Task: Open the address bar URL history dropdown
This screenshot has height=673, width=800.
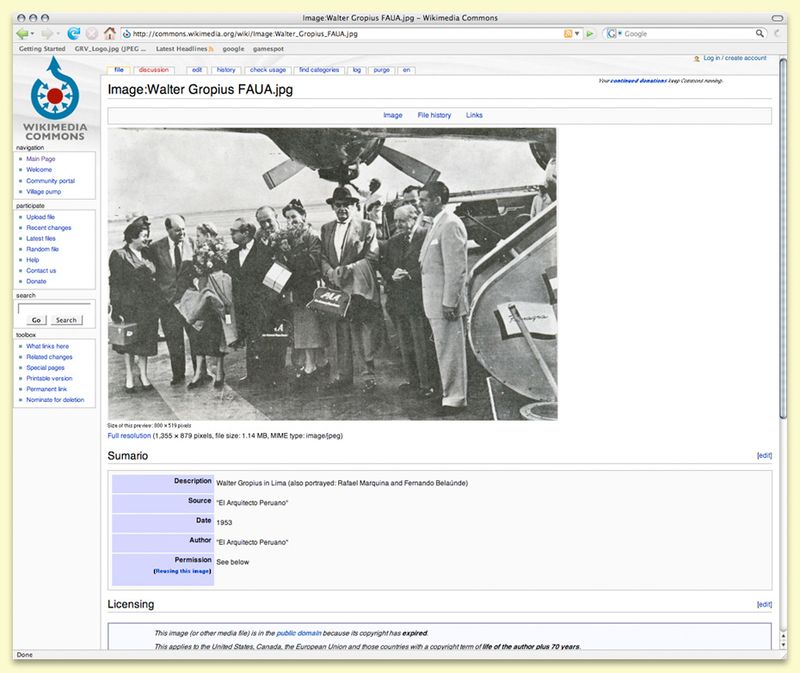Action: (x=579, y=33)
